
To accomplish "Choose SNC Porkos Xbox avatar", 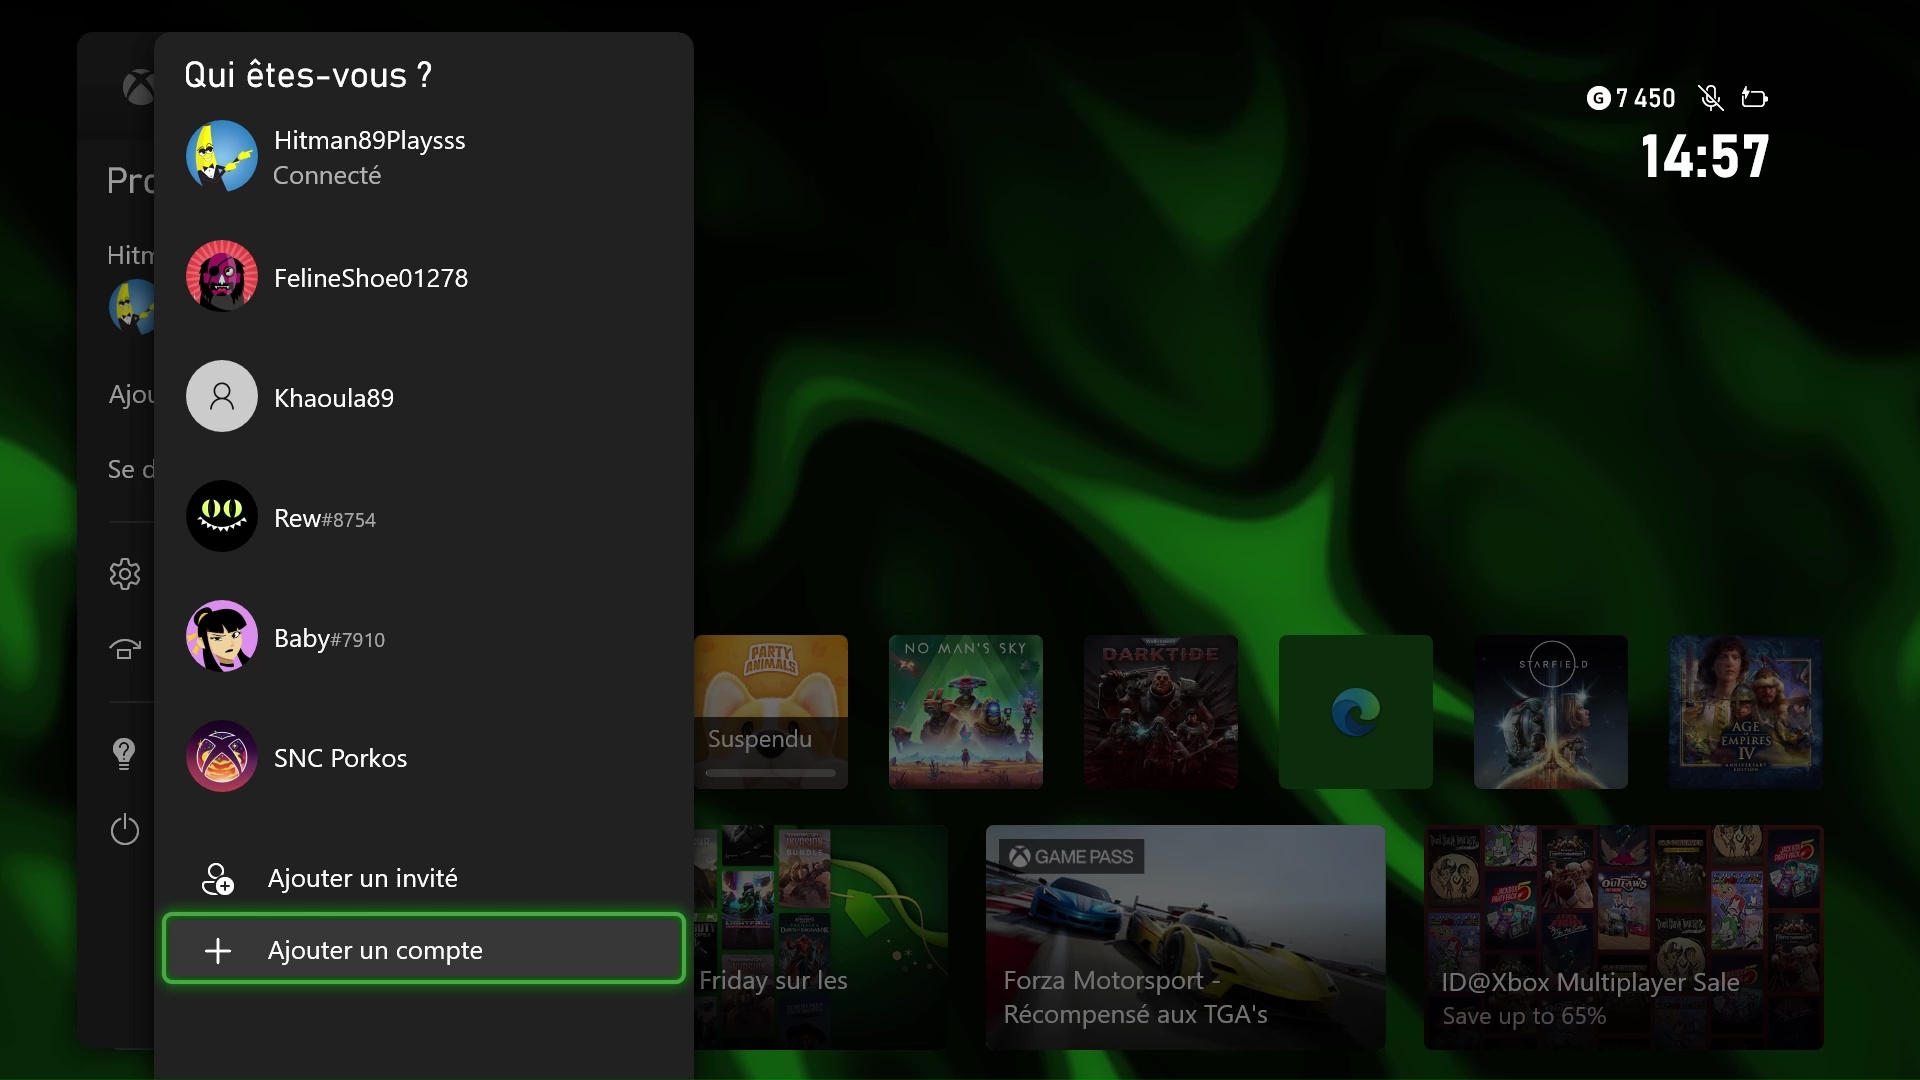I will [x=222, y=756].
